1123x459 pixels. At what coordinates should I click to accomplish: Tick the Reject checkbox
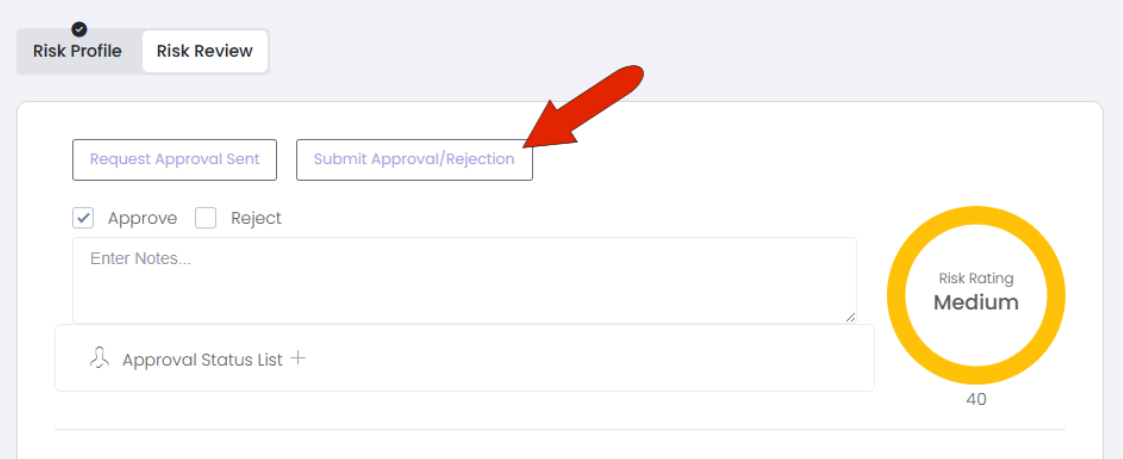pyautogui.click(x=206, y=218)
